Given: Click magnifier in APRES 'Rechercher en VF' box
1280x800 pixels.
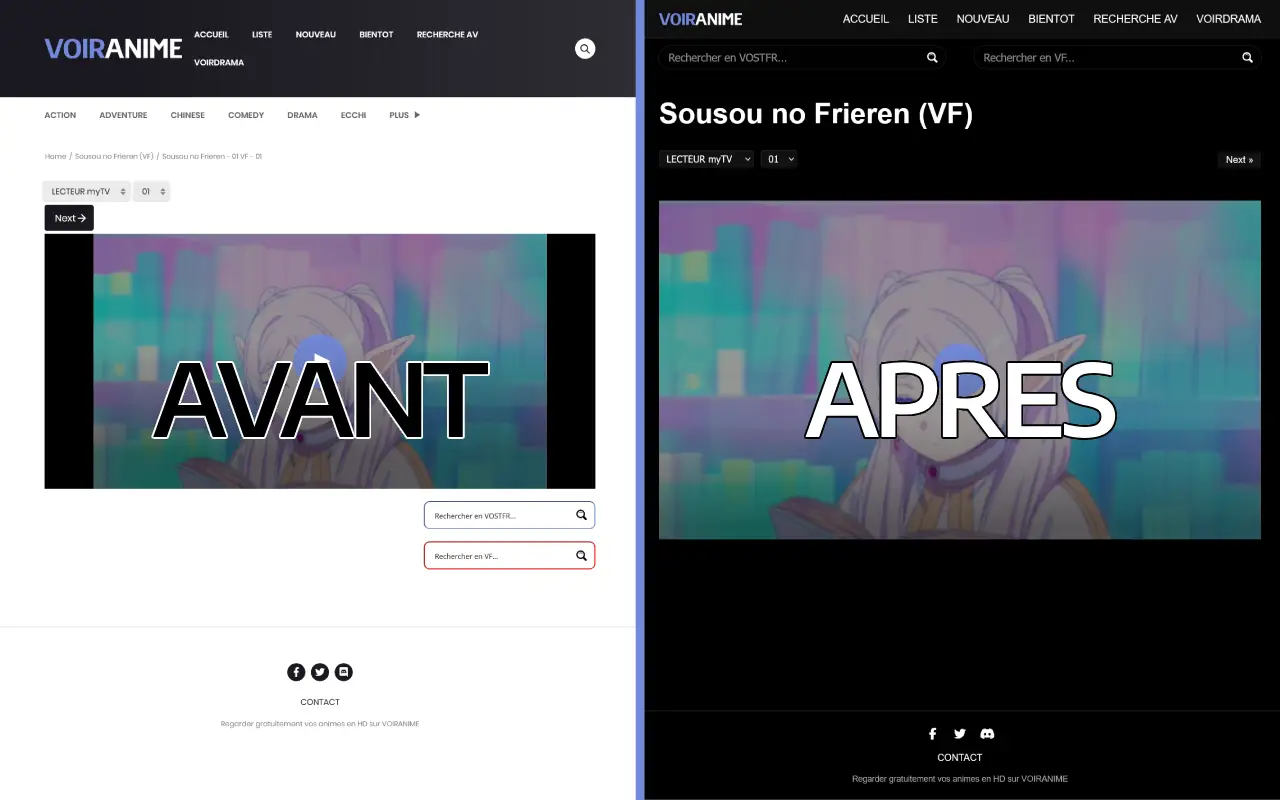Looking at the screenshot, I should (1247, 58).
